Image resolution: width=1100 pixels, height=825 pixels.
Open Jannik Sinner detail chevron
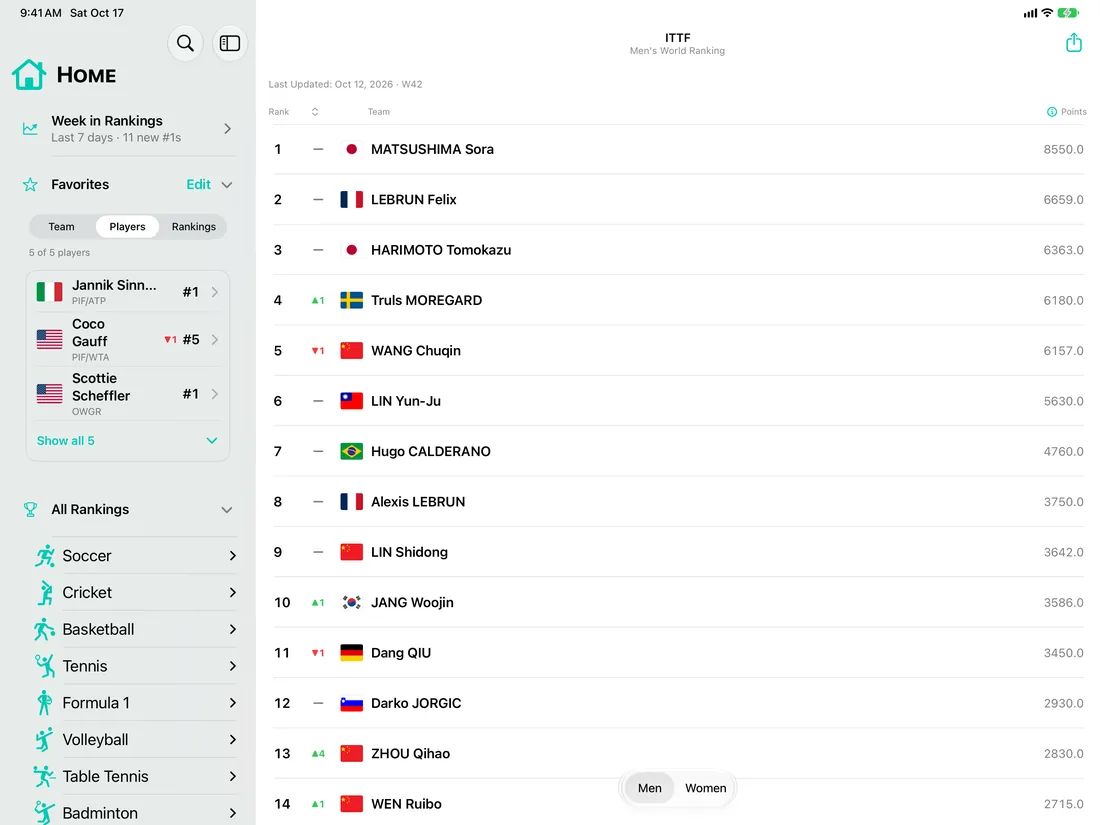tap(215, 292)
